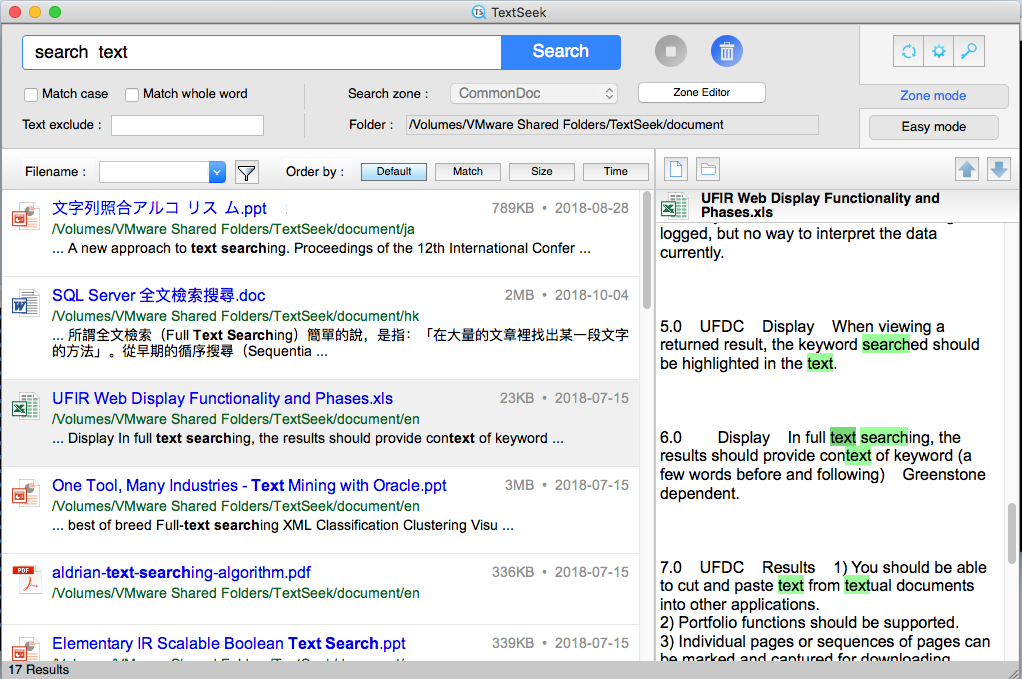Image resolution: width=1022 pixels, height=679 pixels.
Task: Click the Folder path field
Action: tap(612, 124)
